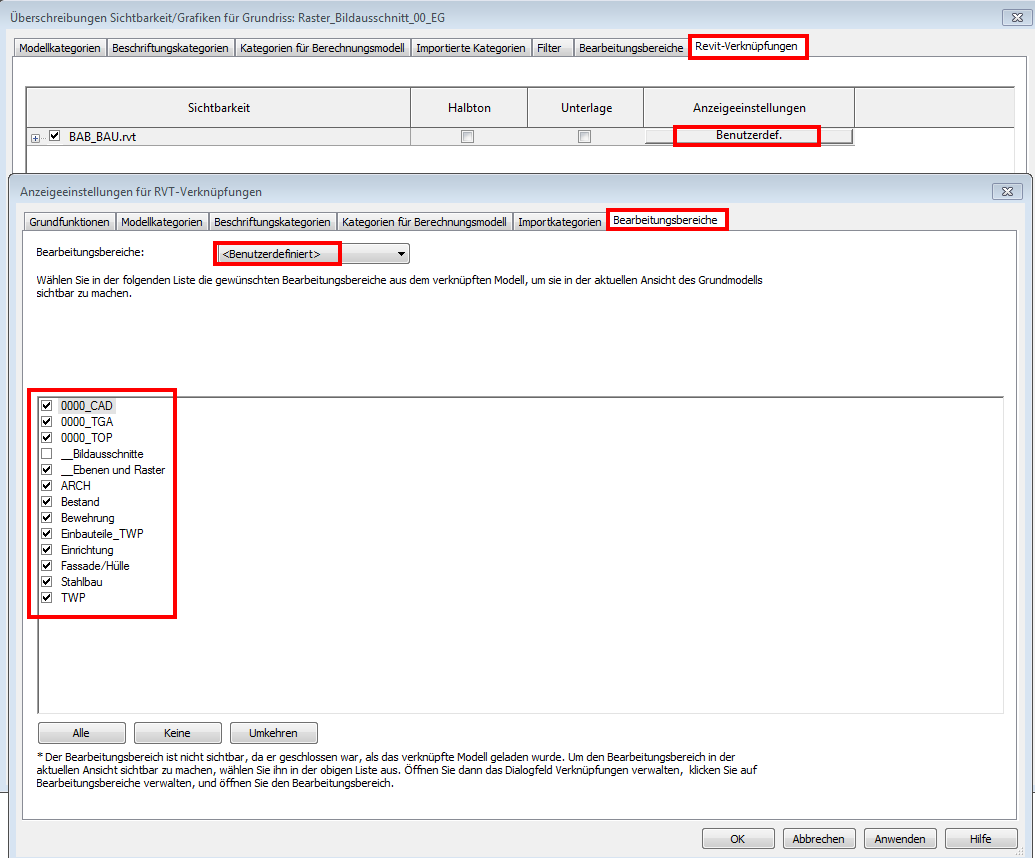Check the __Bildausschnitte workset checkbox
Viewport: 1035px width, 858px height.
pos(46,454)
